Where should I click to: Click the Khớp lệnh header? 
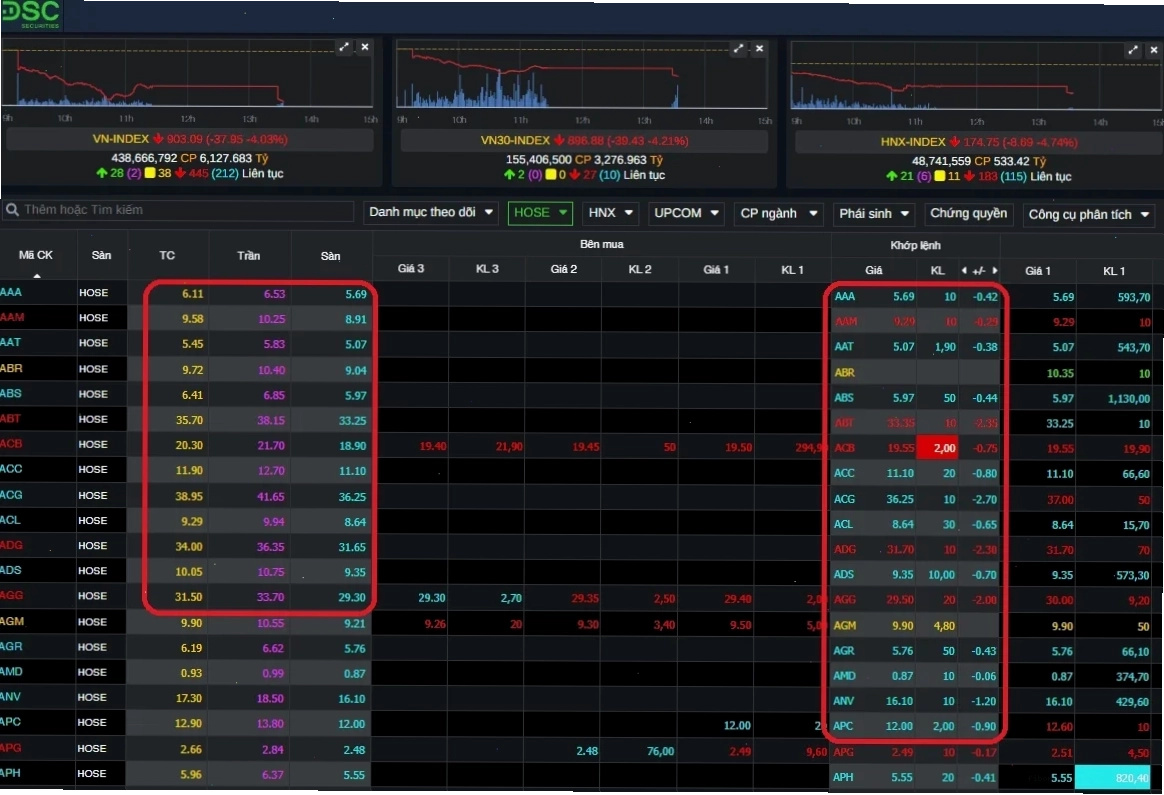click(x=915, y=245)
